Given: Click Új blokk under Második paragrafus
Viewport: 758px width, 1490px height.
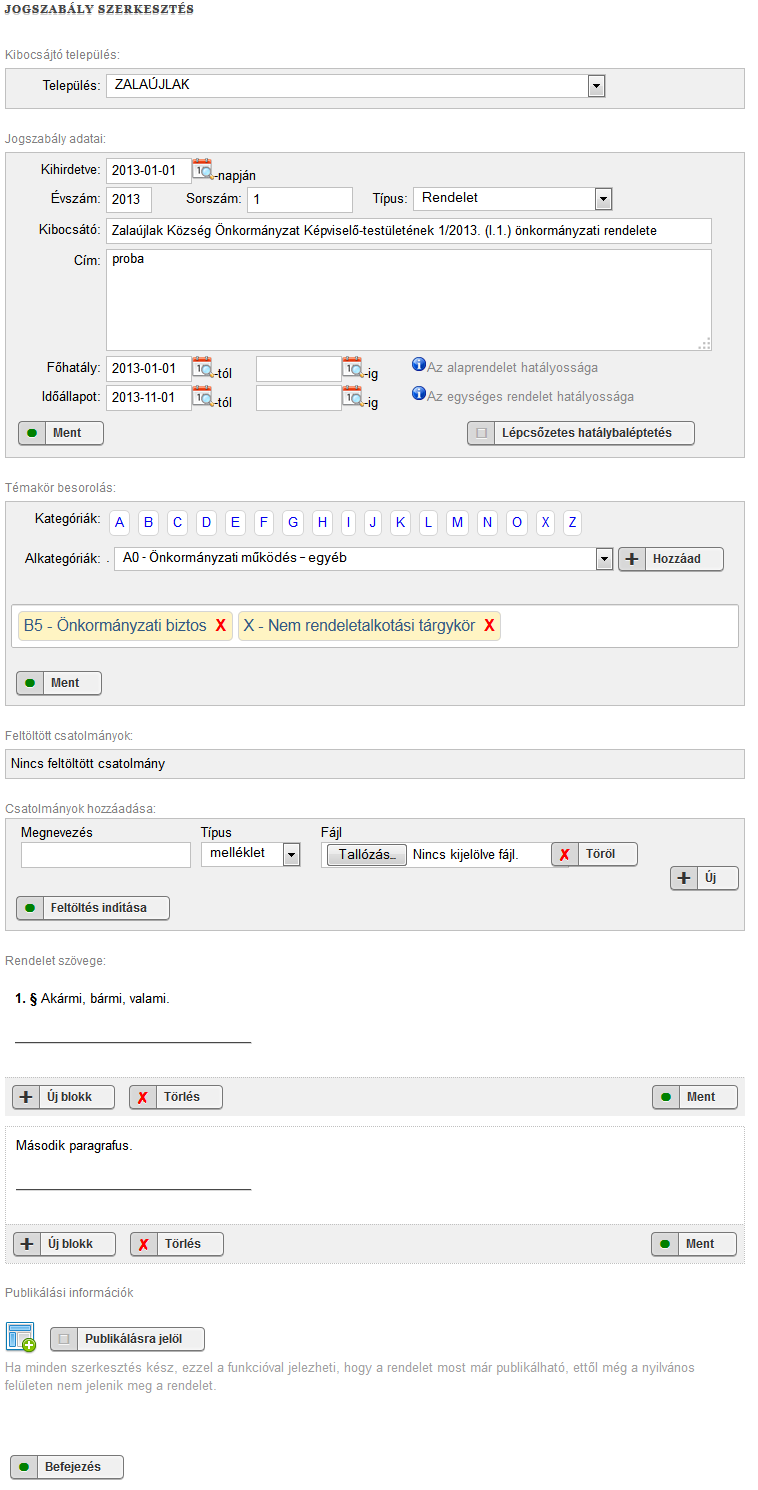Looking at the screenshot, I should [x=64, y=1244].
